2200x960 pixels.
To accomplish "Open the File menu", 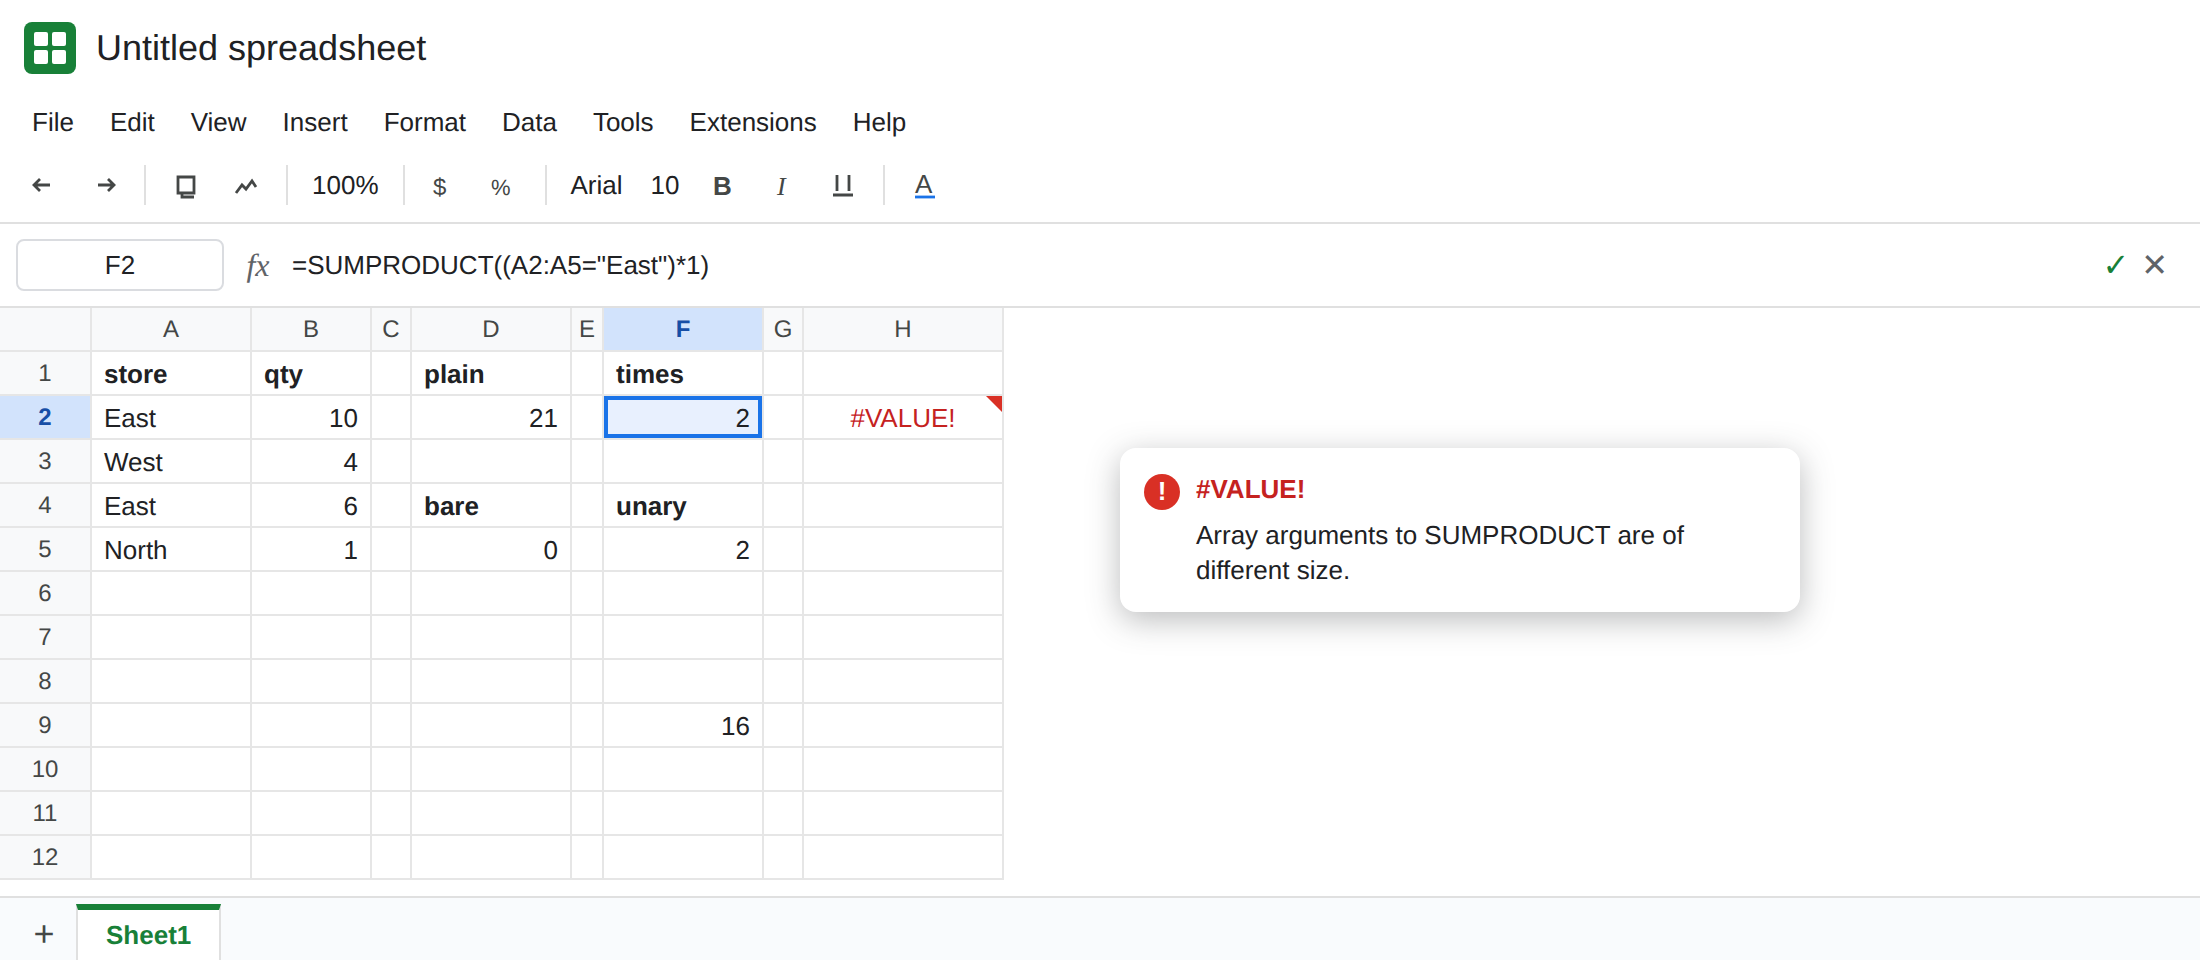I will 53,122.
